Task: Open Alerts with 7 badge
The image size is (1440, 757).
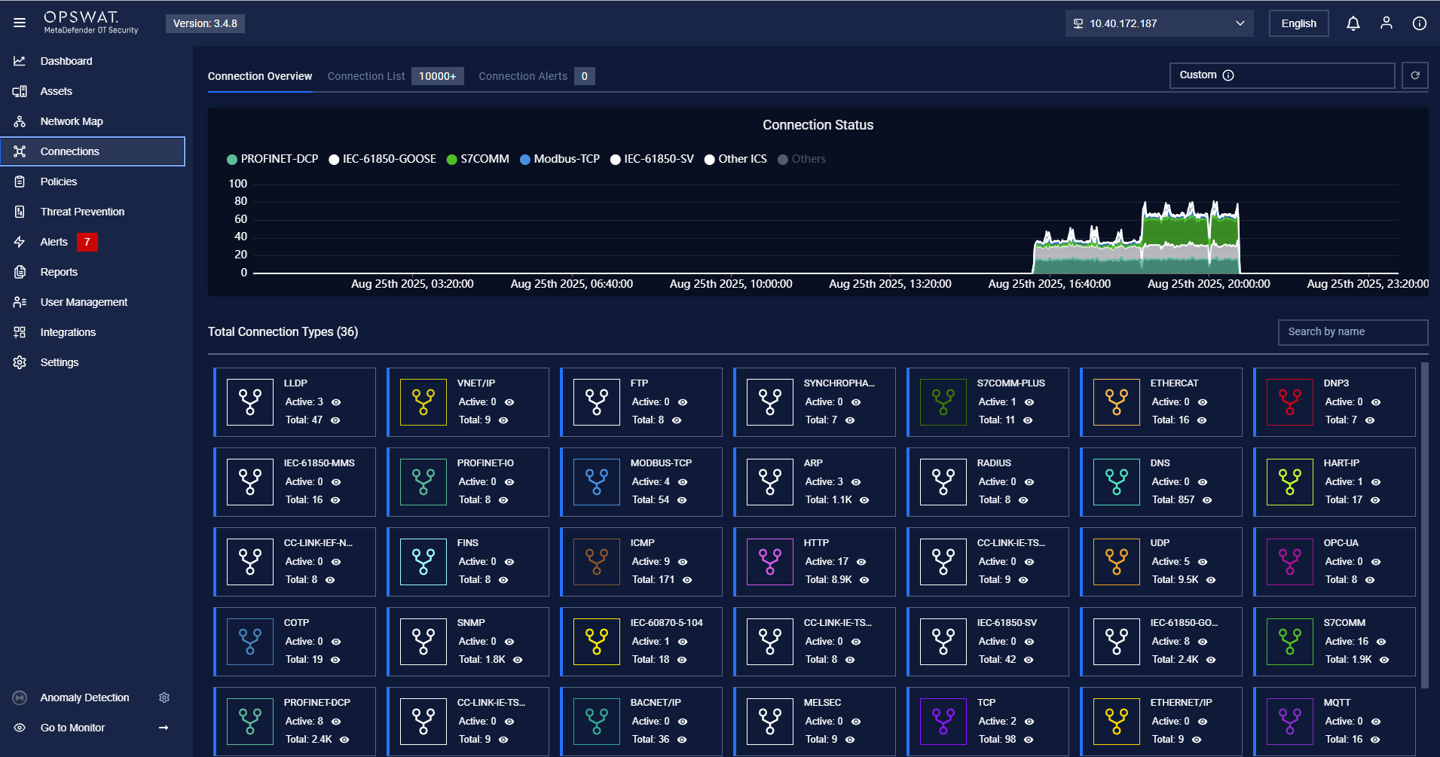Action: [93, 242]
